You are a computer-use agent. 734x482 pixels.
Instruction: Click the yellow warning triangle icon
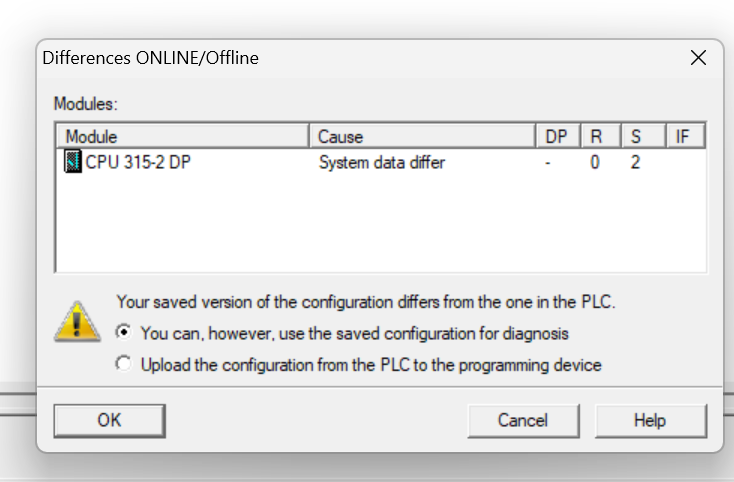point(77,321)
